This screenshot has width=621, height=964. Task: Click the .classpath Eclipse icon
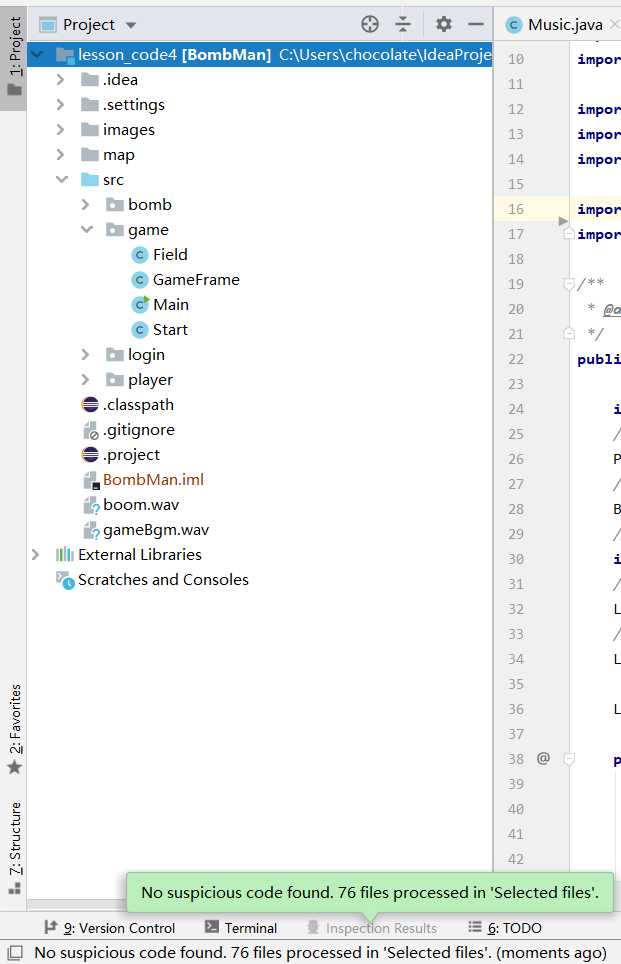pyautogui.click(x=90, y=405)
